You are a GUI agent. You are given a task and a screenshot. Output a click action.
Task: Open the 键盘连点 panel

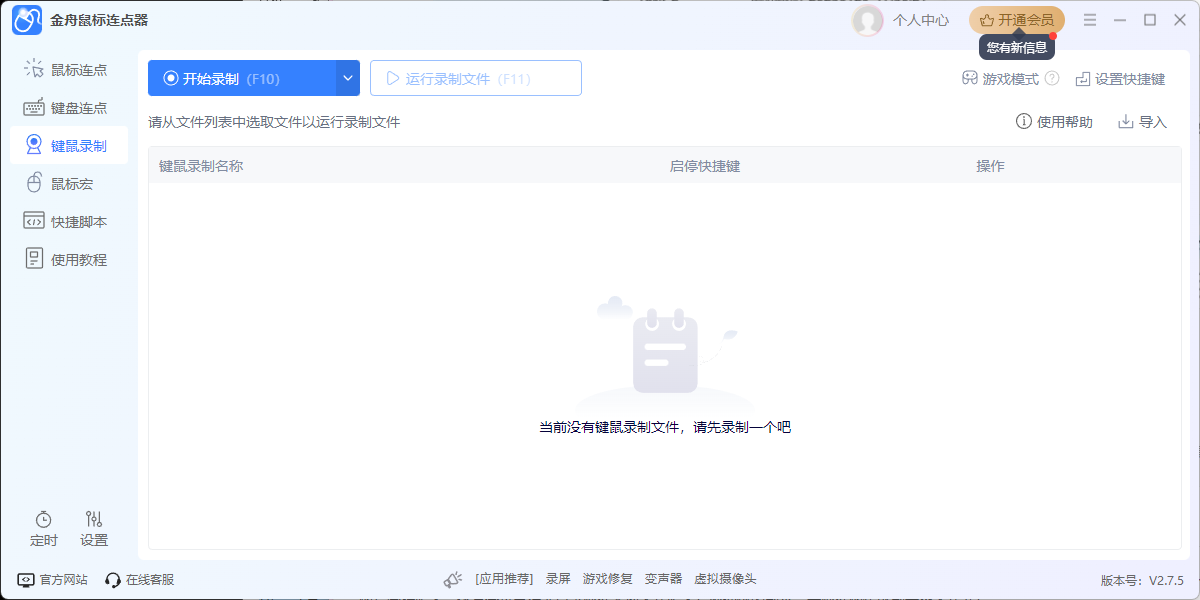(70, 107)
